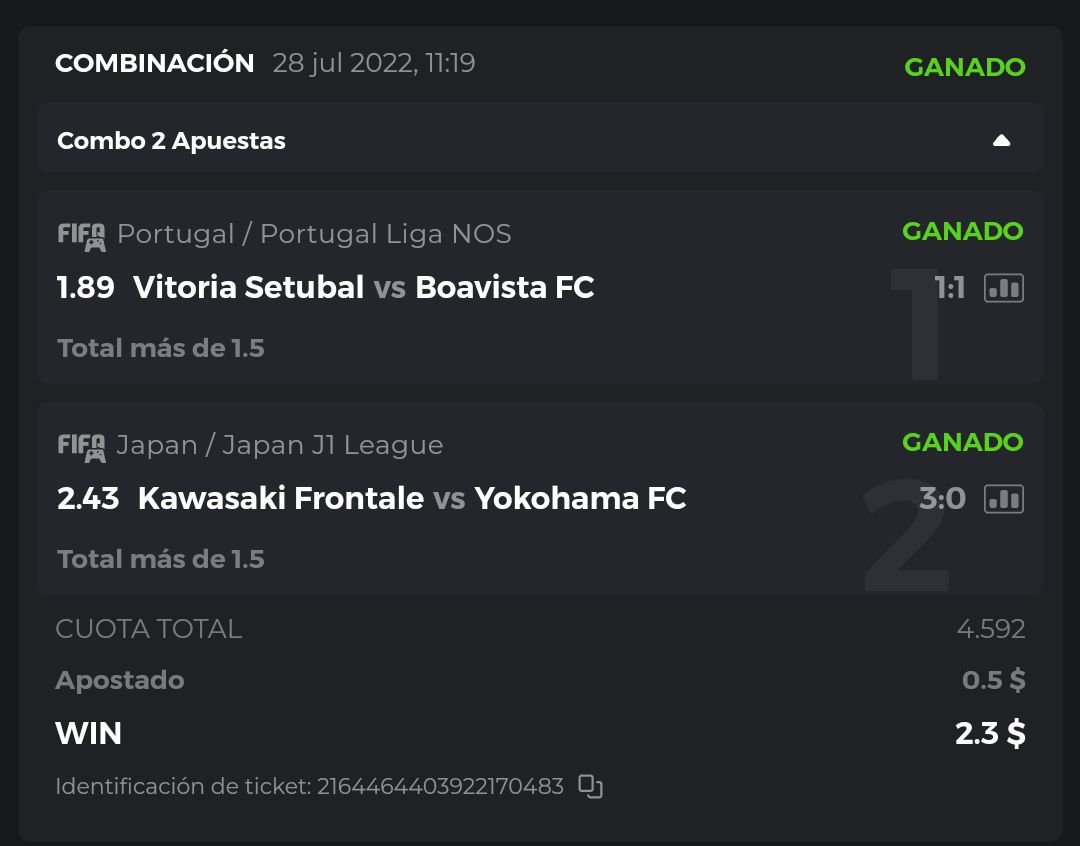Select the Combo 2 Apuestas header

[171, 141]
